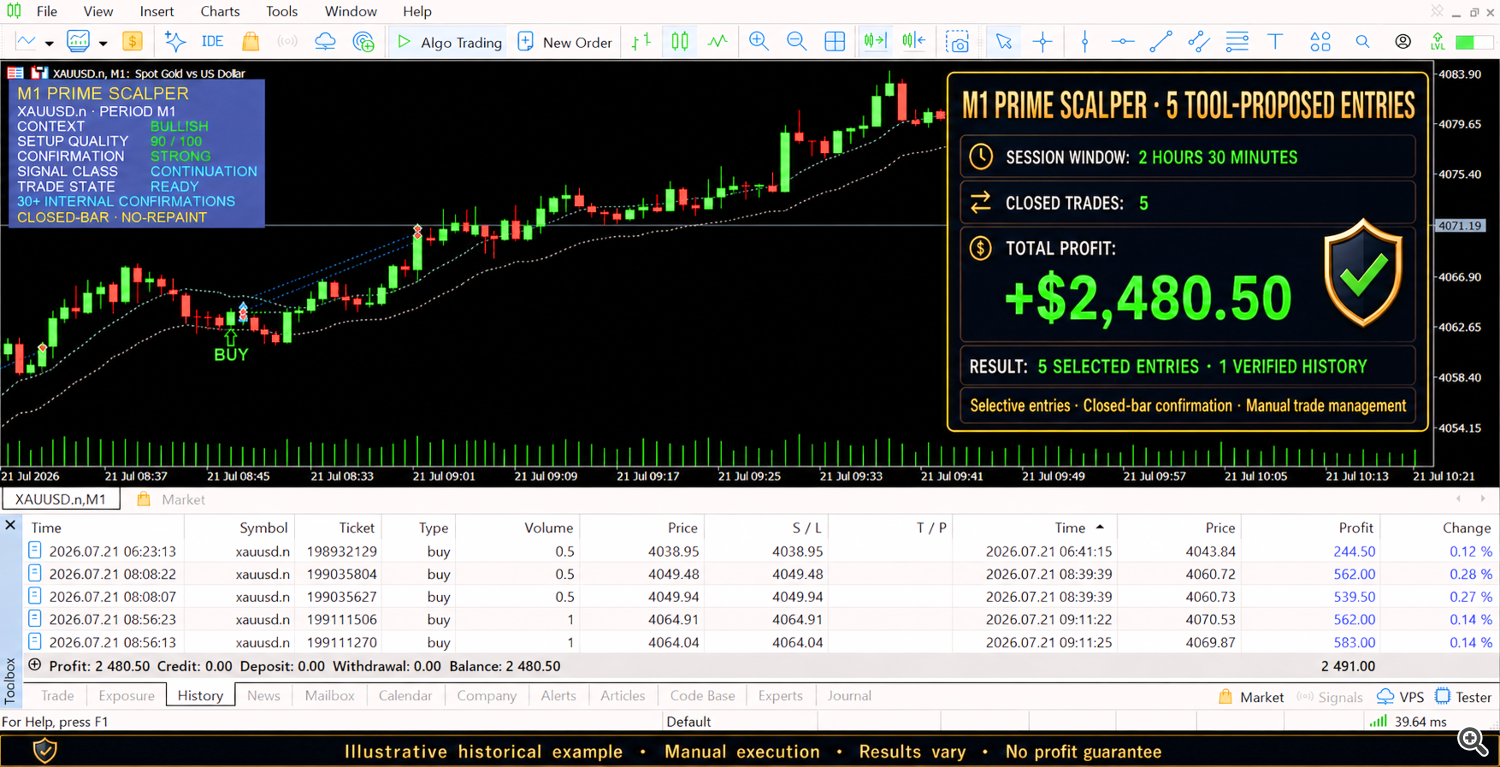
Task: Open the indicators list dropdown arrow
Action: click(103, 43)
